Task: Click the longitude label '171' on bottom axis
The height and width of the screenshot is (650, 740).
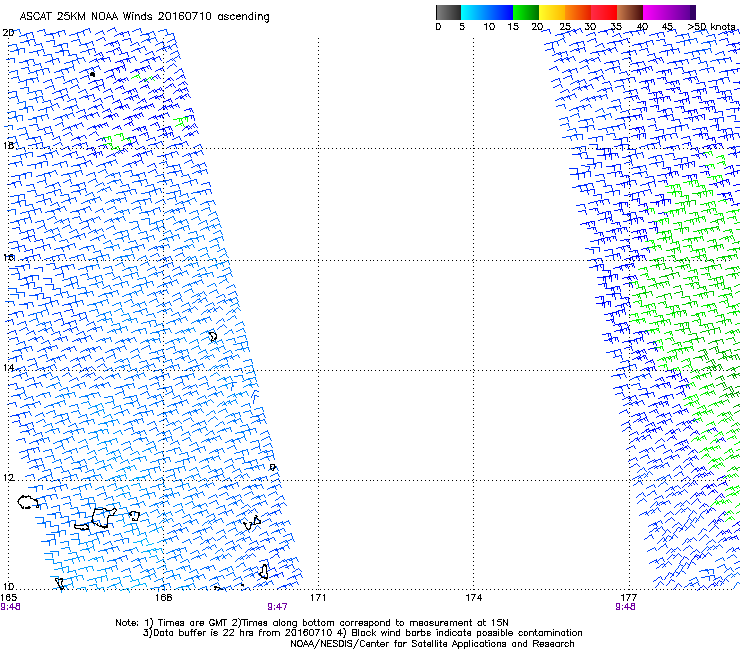Action: coord(319,598)
